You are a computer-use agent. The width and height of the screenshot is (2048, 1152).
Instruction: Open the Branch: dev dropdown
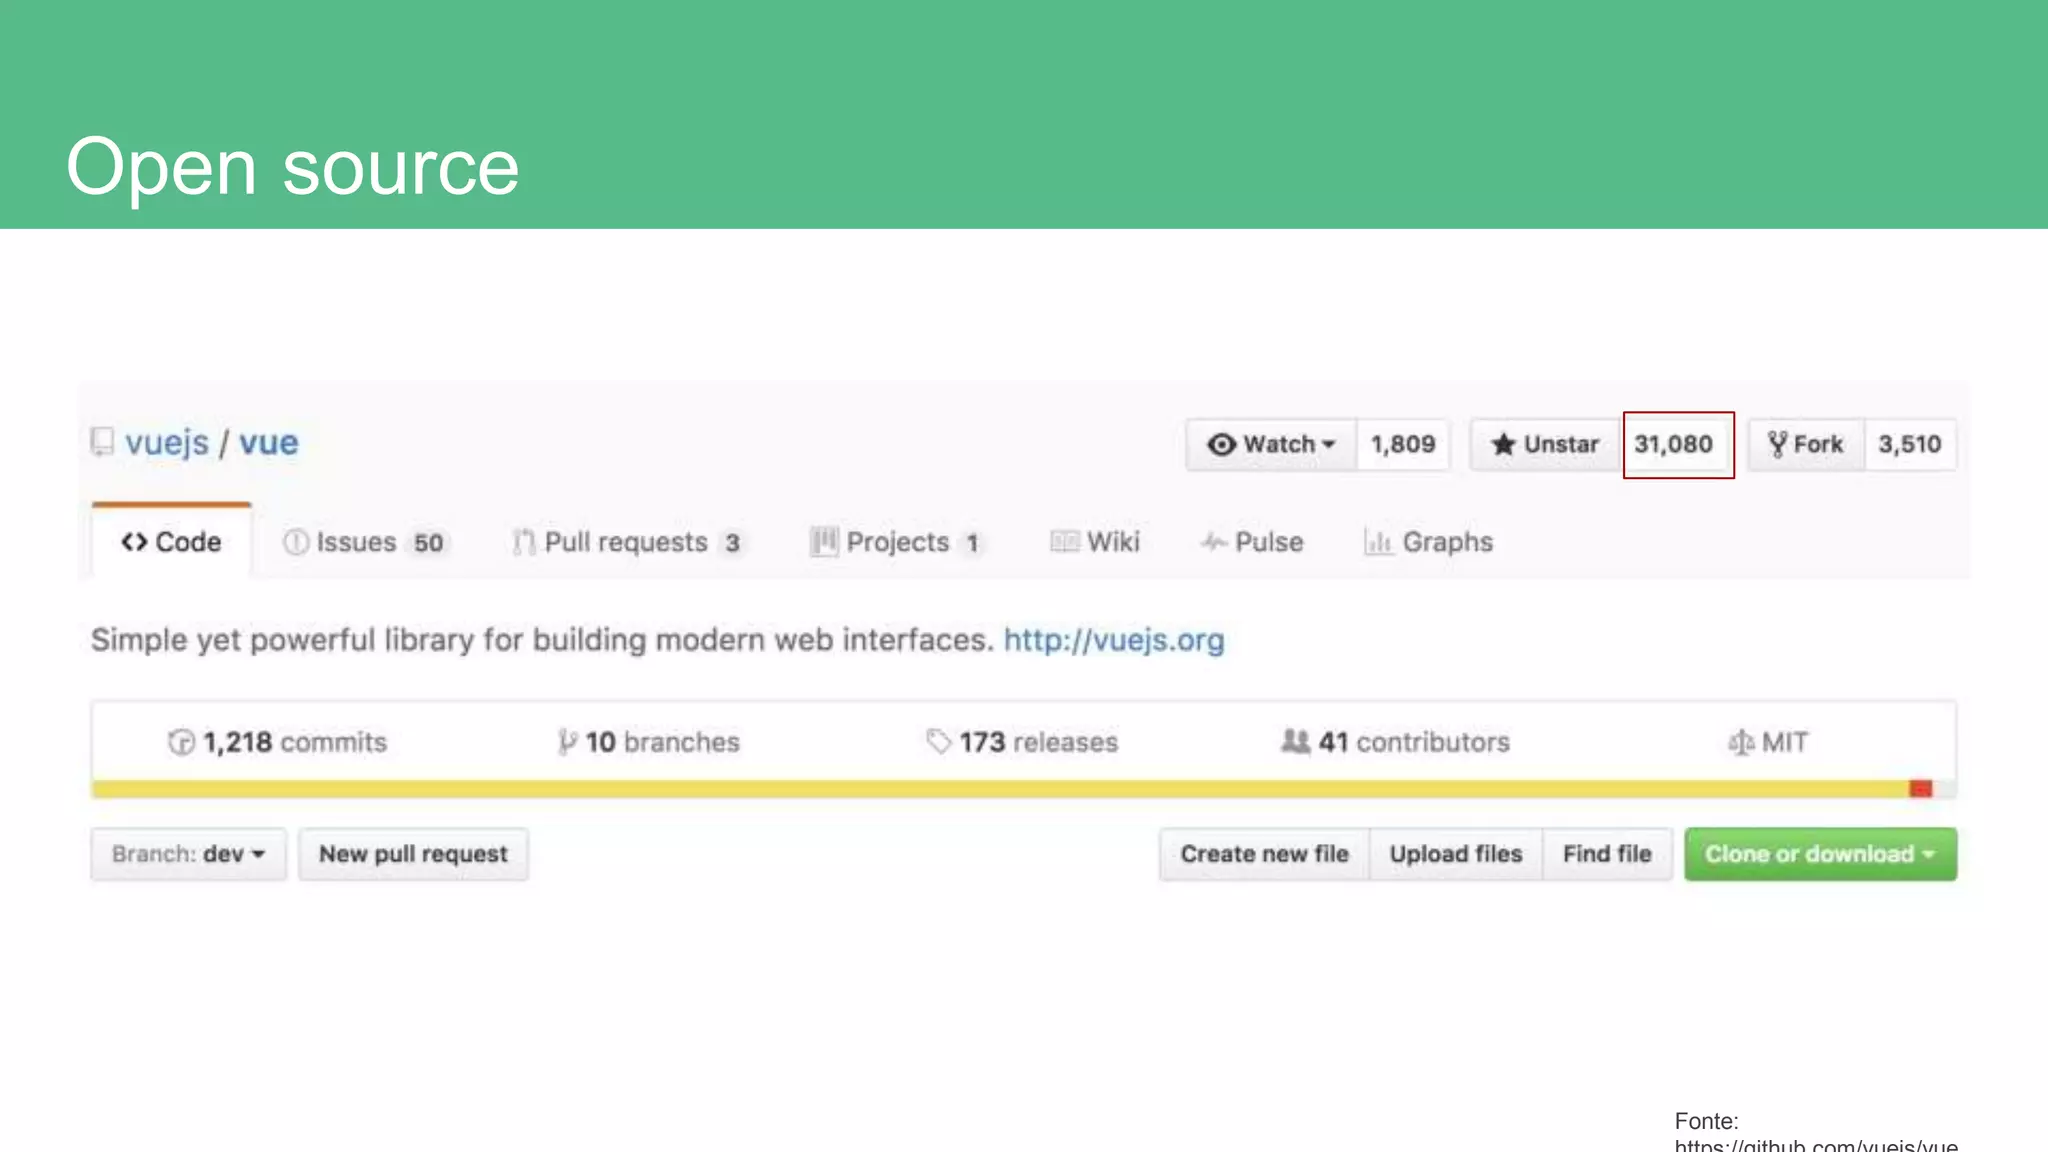click(188, 854)
